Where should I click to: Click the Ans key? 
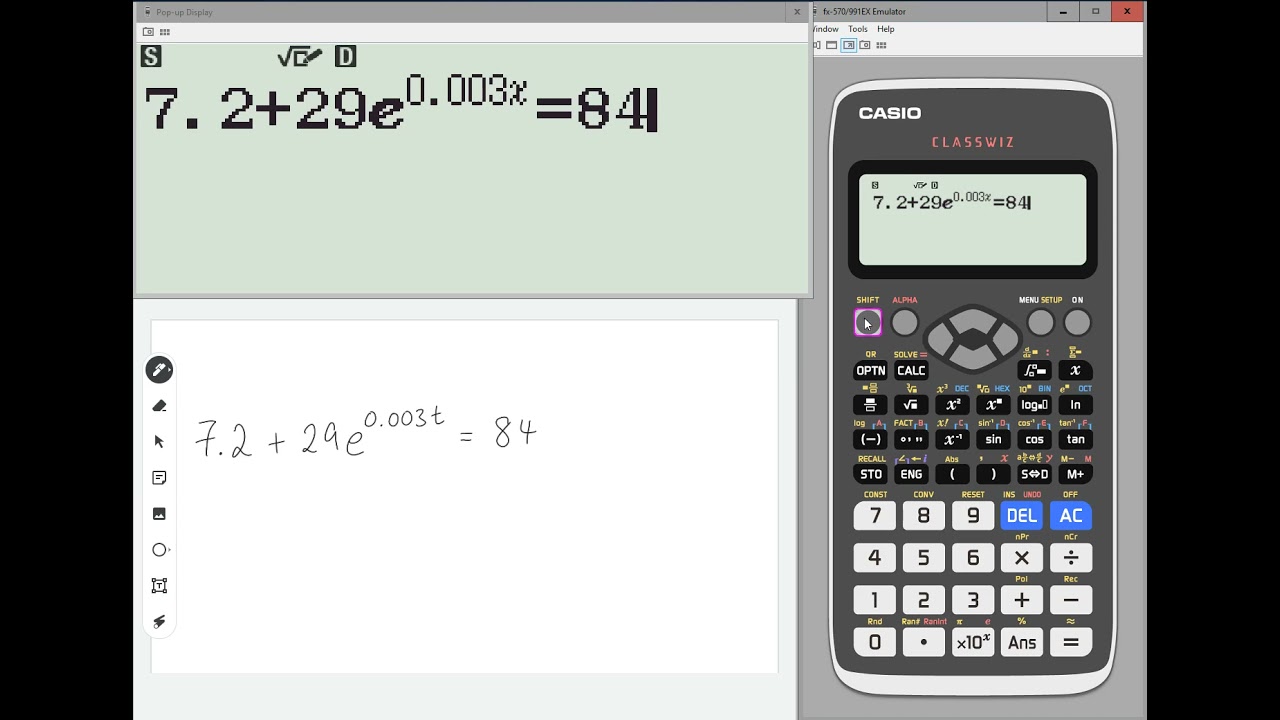pyautogui.click(x=1021, y=643)
